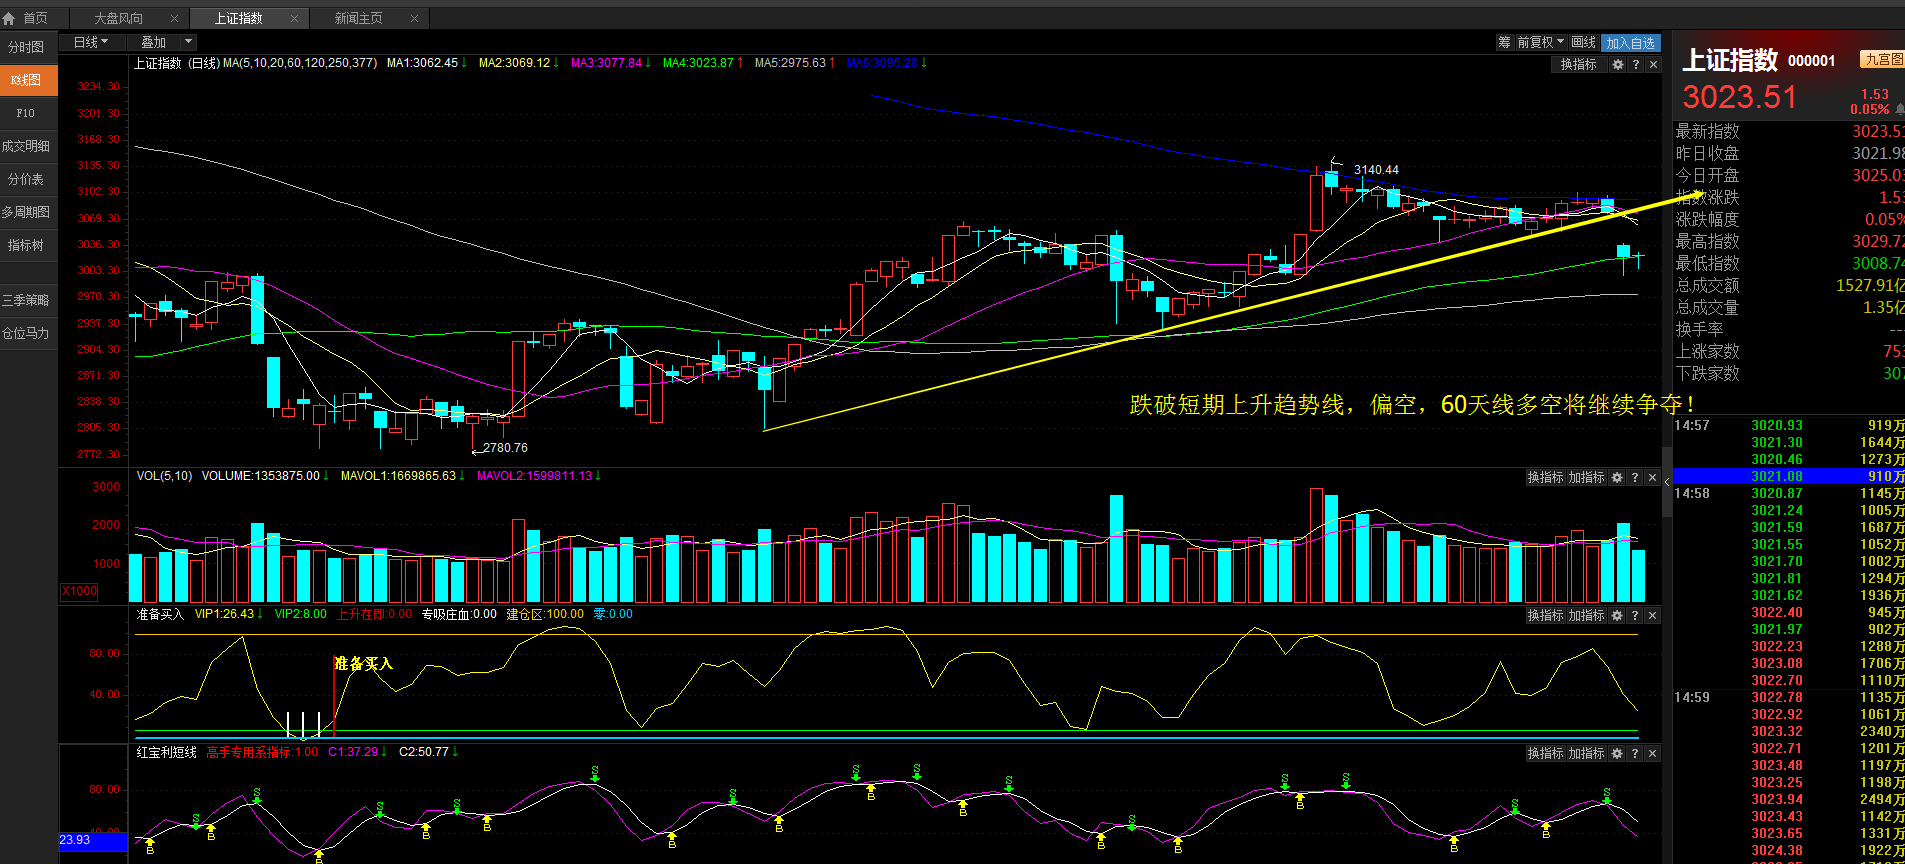
Task: Open settings gear in the 红宝利短线 panel
Action: point(1617,754)
